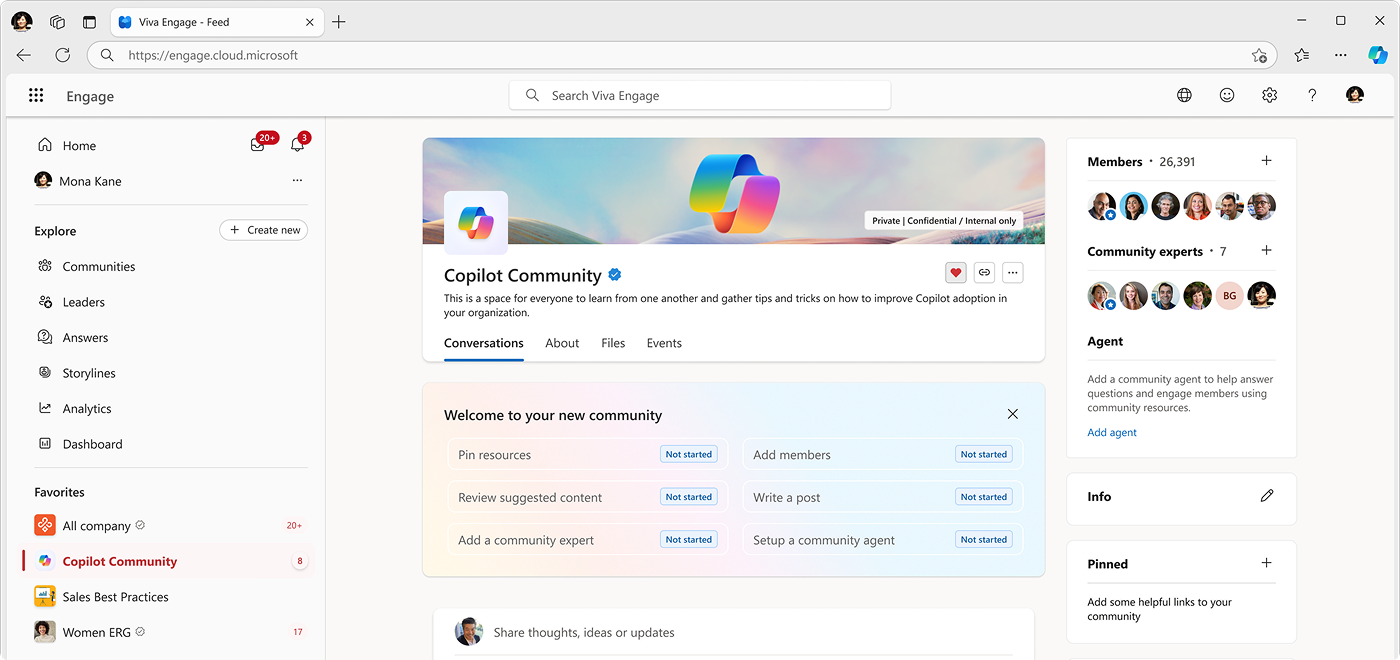Click the browser address bar URL
Viewport: 1400px width, 660px height.
coord(213,55)
